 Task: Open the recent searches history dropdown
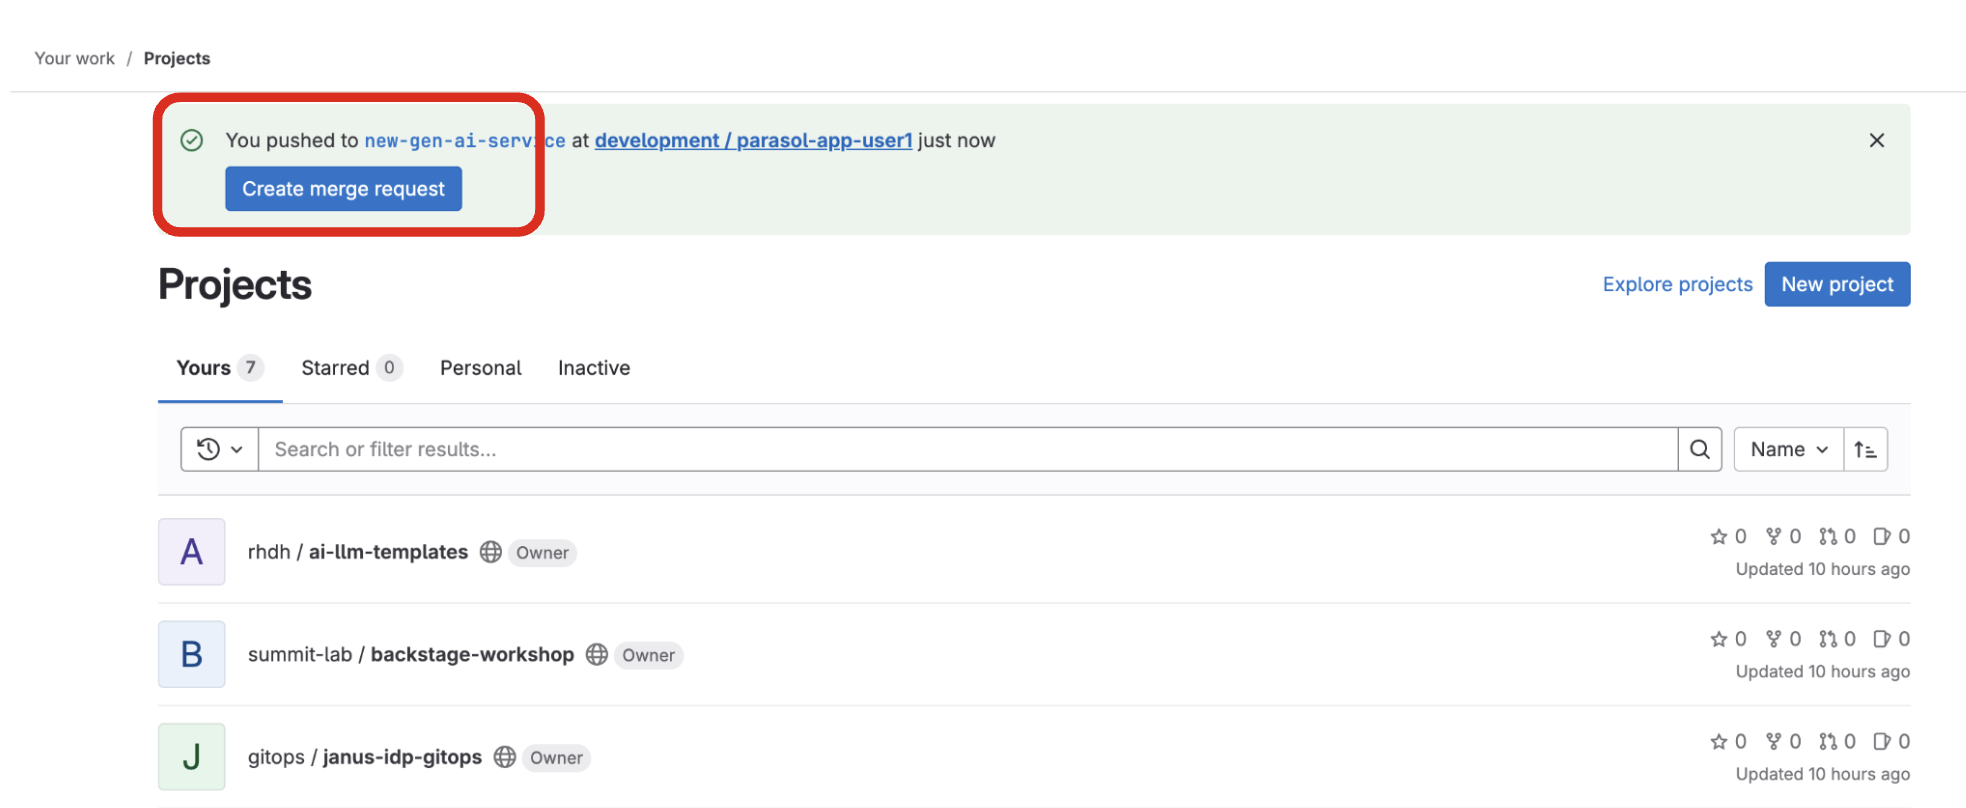point(219,449)
